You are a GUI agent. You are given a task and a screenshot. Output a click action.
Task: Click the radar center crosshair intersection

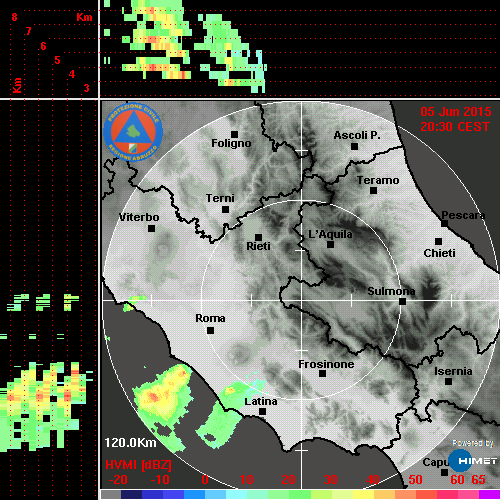(302, 300)
